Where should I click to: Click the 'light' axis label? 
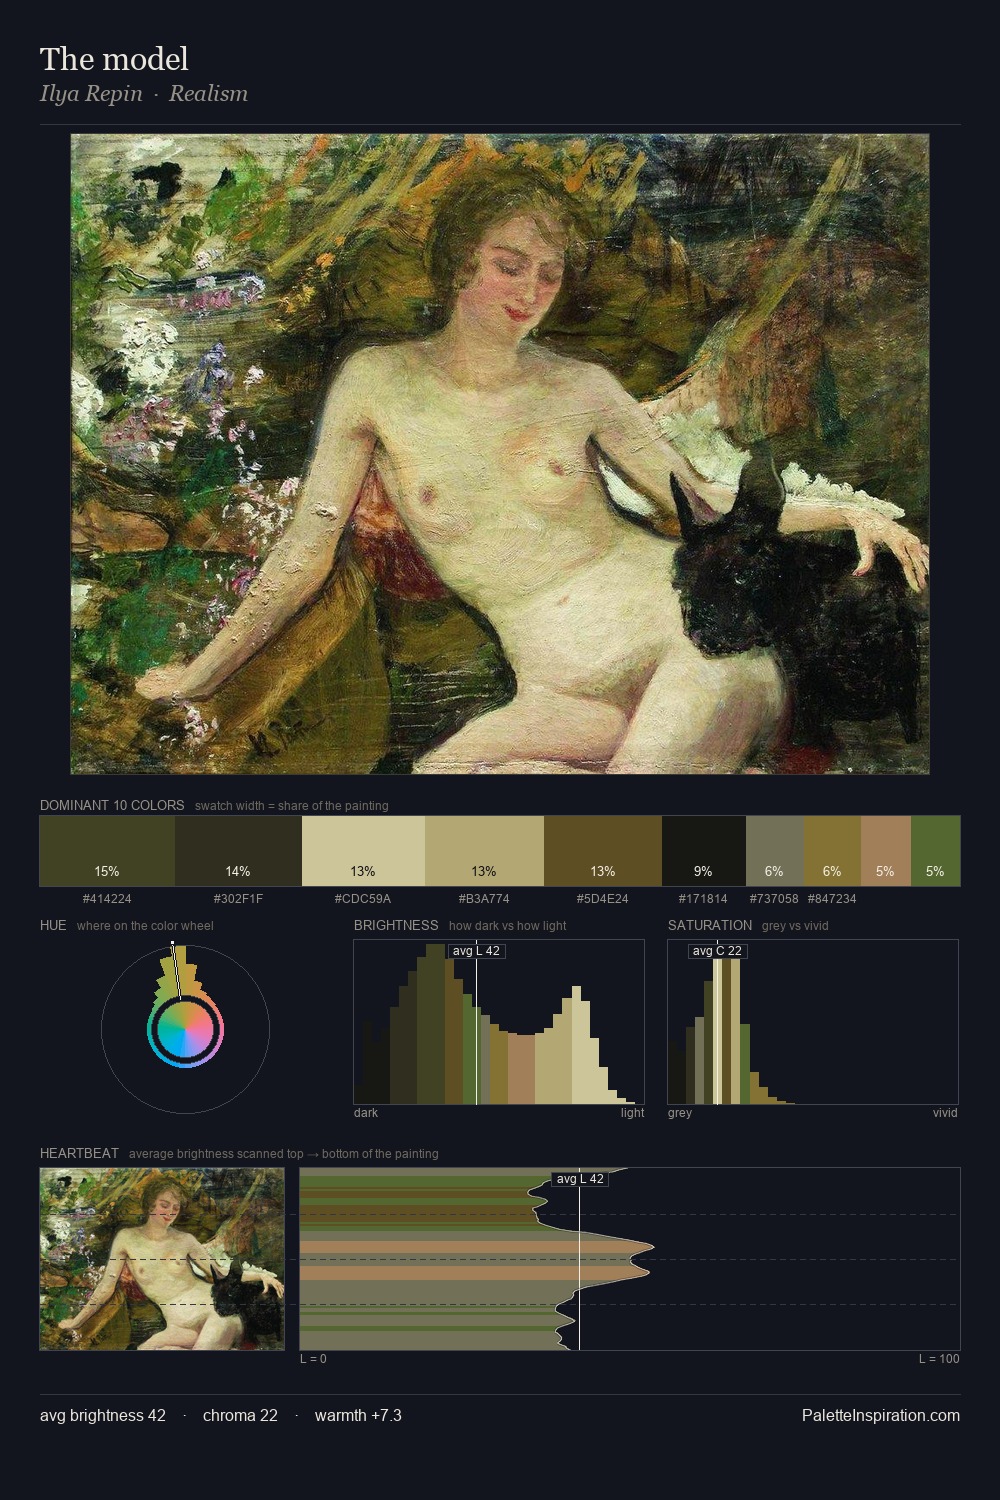coord(632,1113)
